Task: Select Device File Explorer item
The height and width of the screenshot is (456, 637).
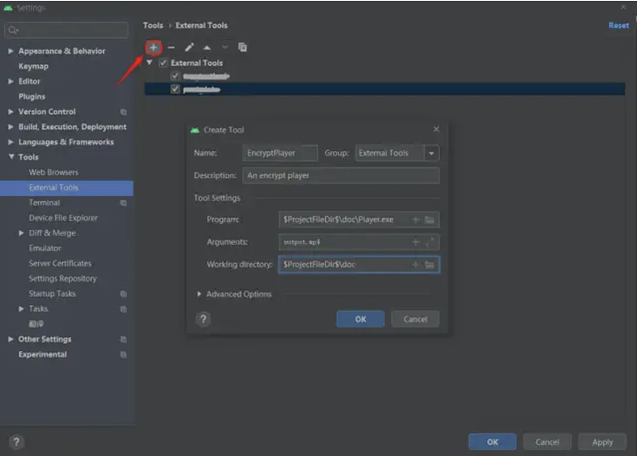Action: 63,218
